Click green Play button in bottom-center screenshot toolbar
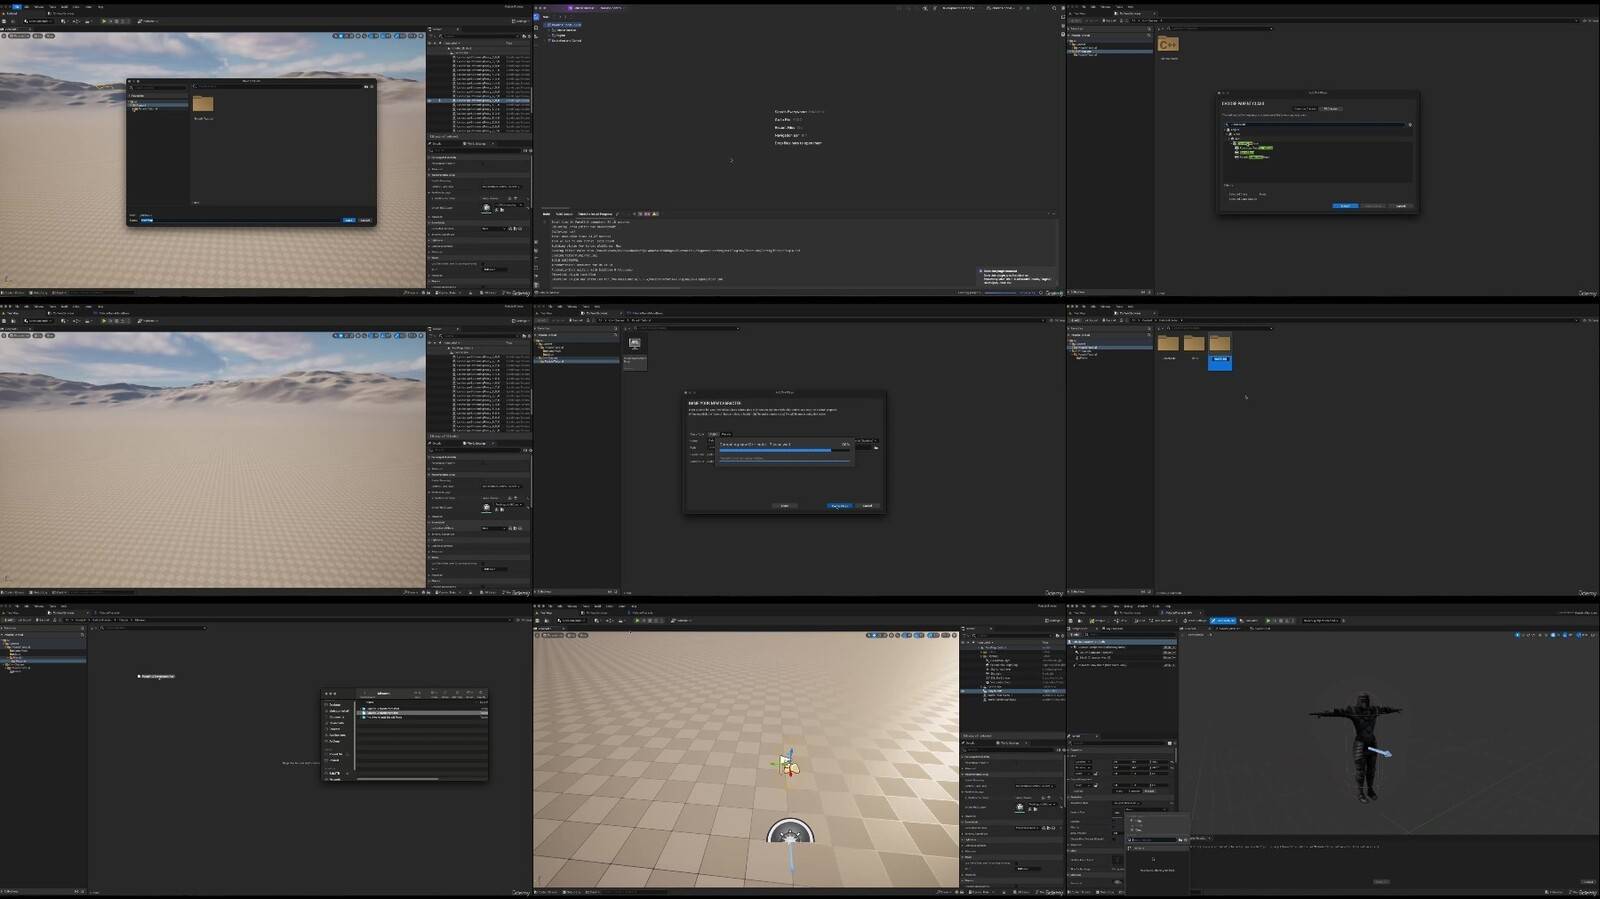 [637, 620]
